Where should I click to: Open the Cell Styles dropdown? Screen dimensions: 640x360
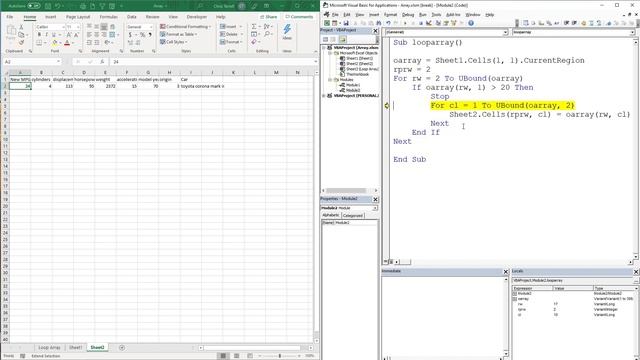point(174,42)
